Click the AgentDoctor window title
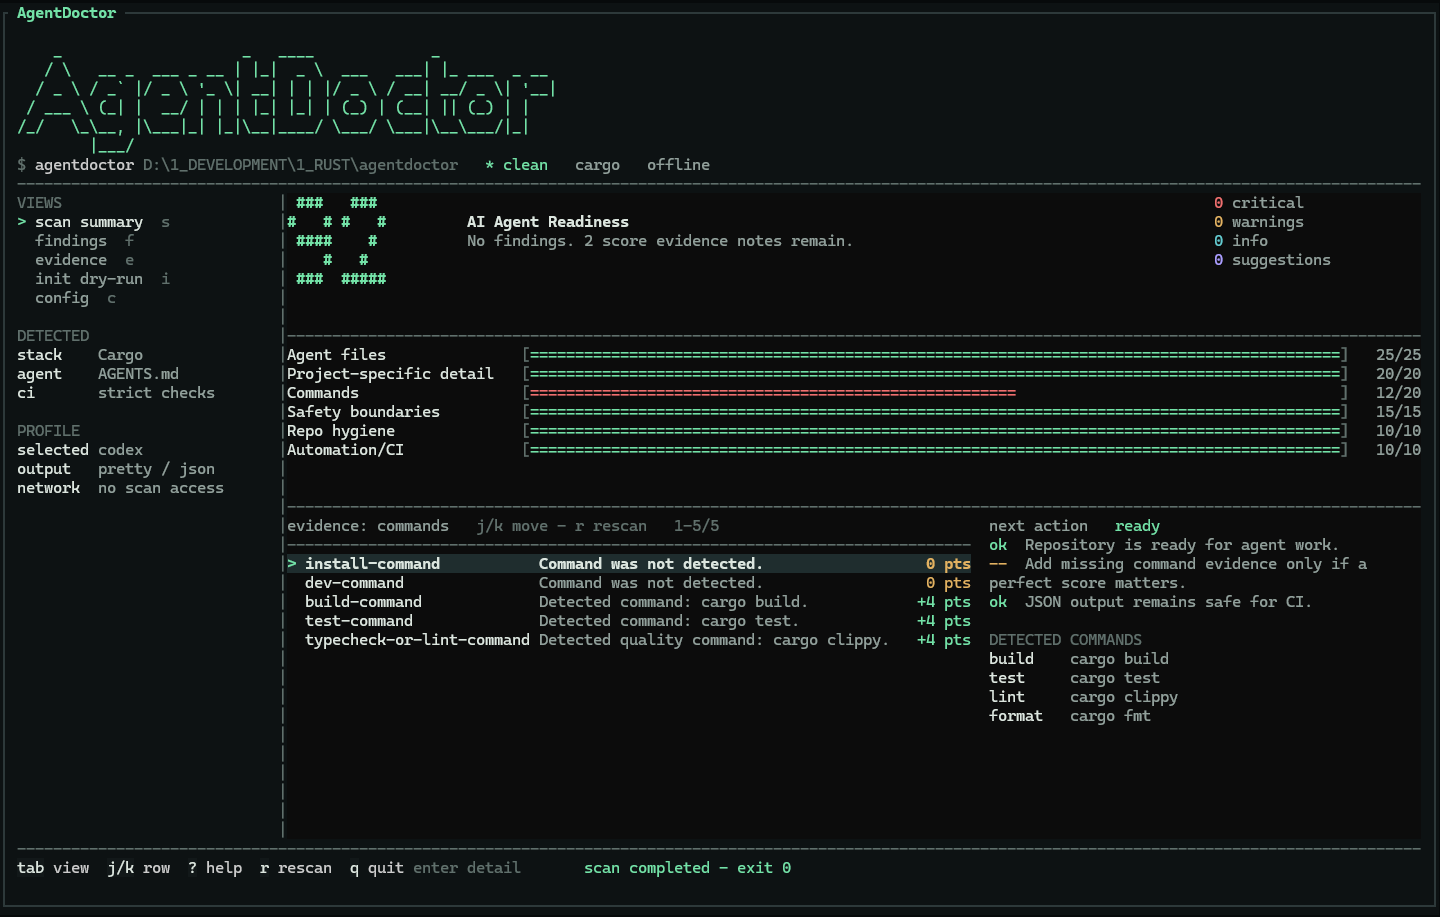This screenshot has height=917, width=1440. 66,13
